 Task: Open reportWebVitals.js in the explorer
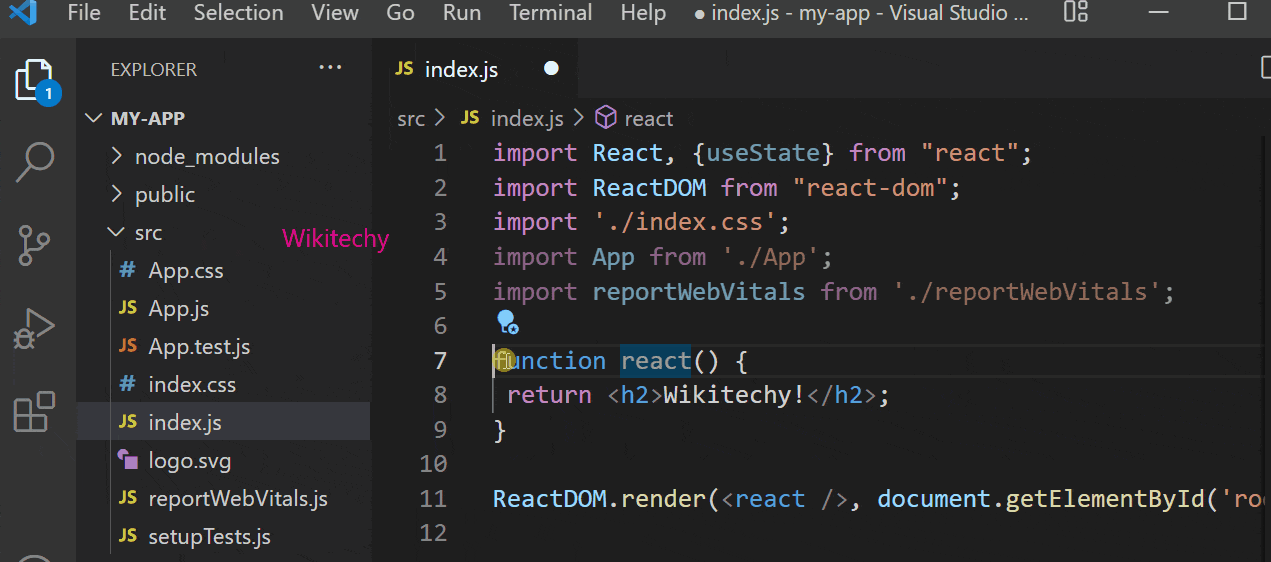click(238, 498)
